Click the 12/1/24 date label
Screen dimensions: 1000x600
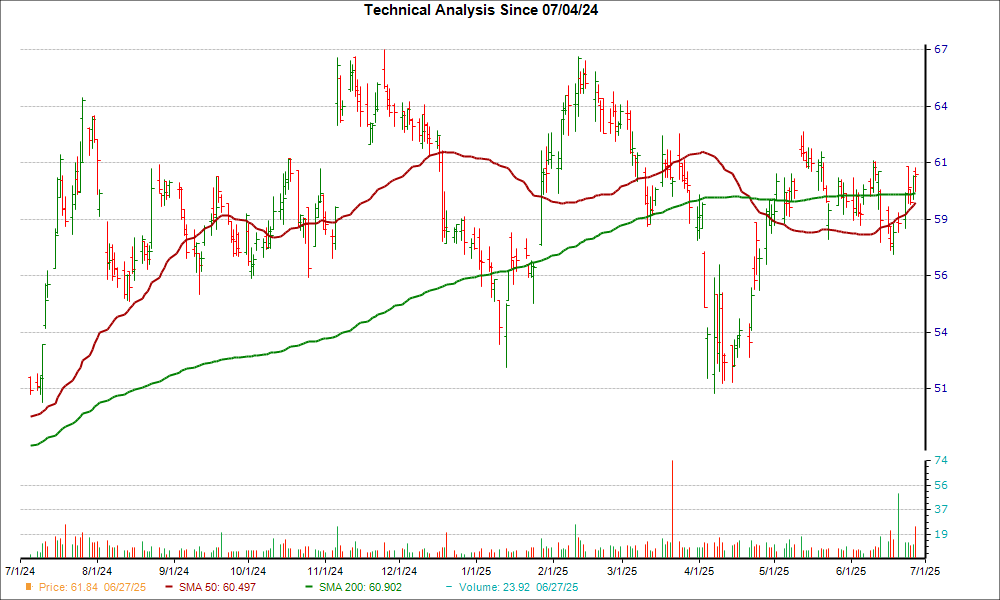click(399, 571)
